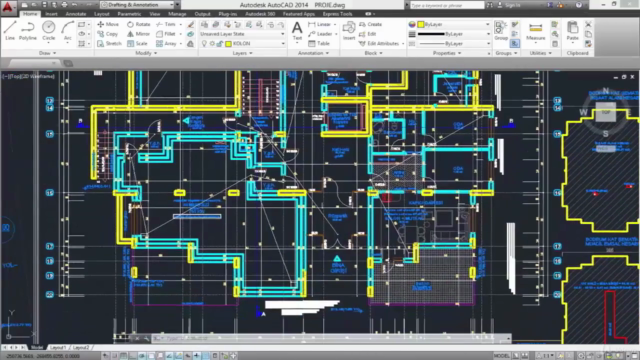Viewport: 640px width, 360px height.
Task: Open the yellow ByLayer object color swatch
Action: tap(421, 24)
